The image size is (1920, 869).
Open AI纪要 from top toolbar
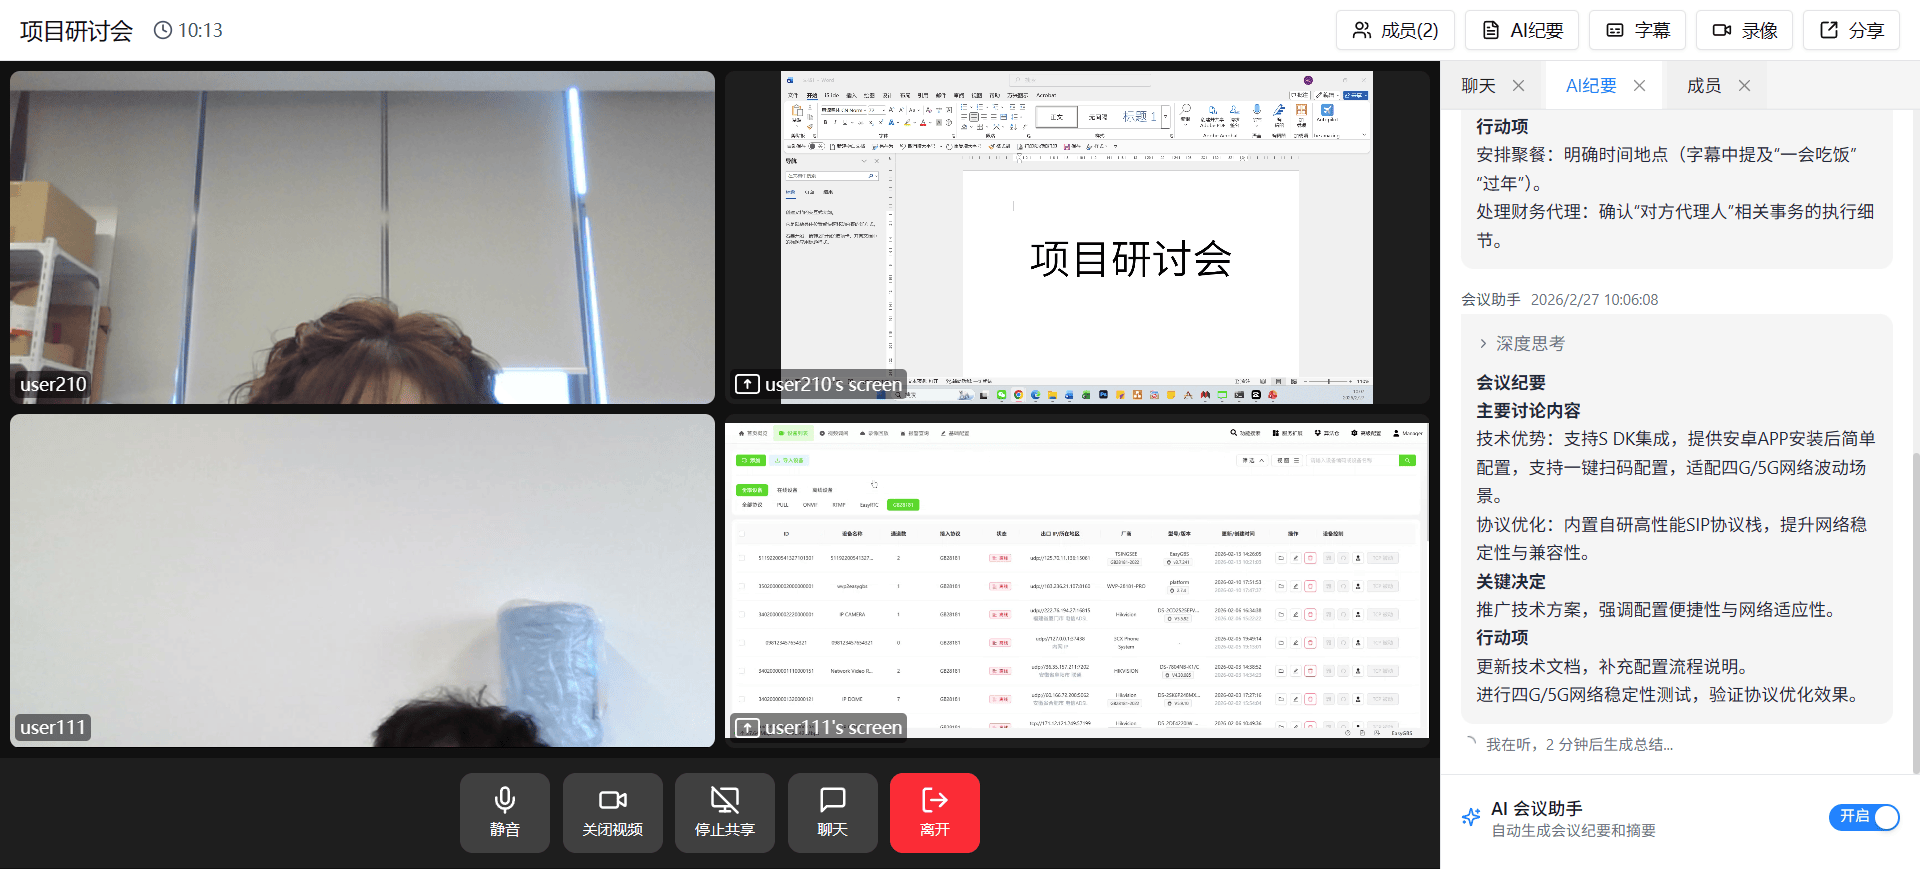[1521, 30]
